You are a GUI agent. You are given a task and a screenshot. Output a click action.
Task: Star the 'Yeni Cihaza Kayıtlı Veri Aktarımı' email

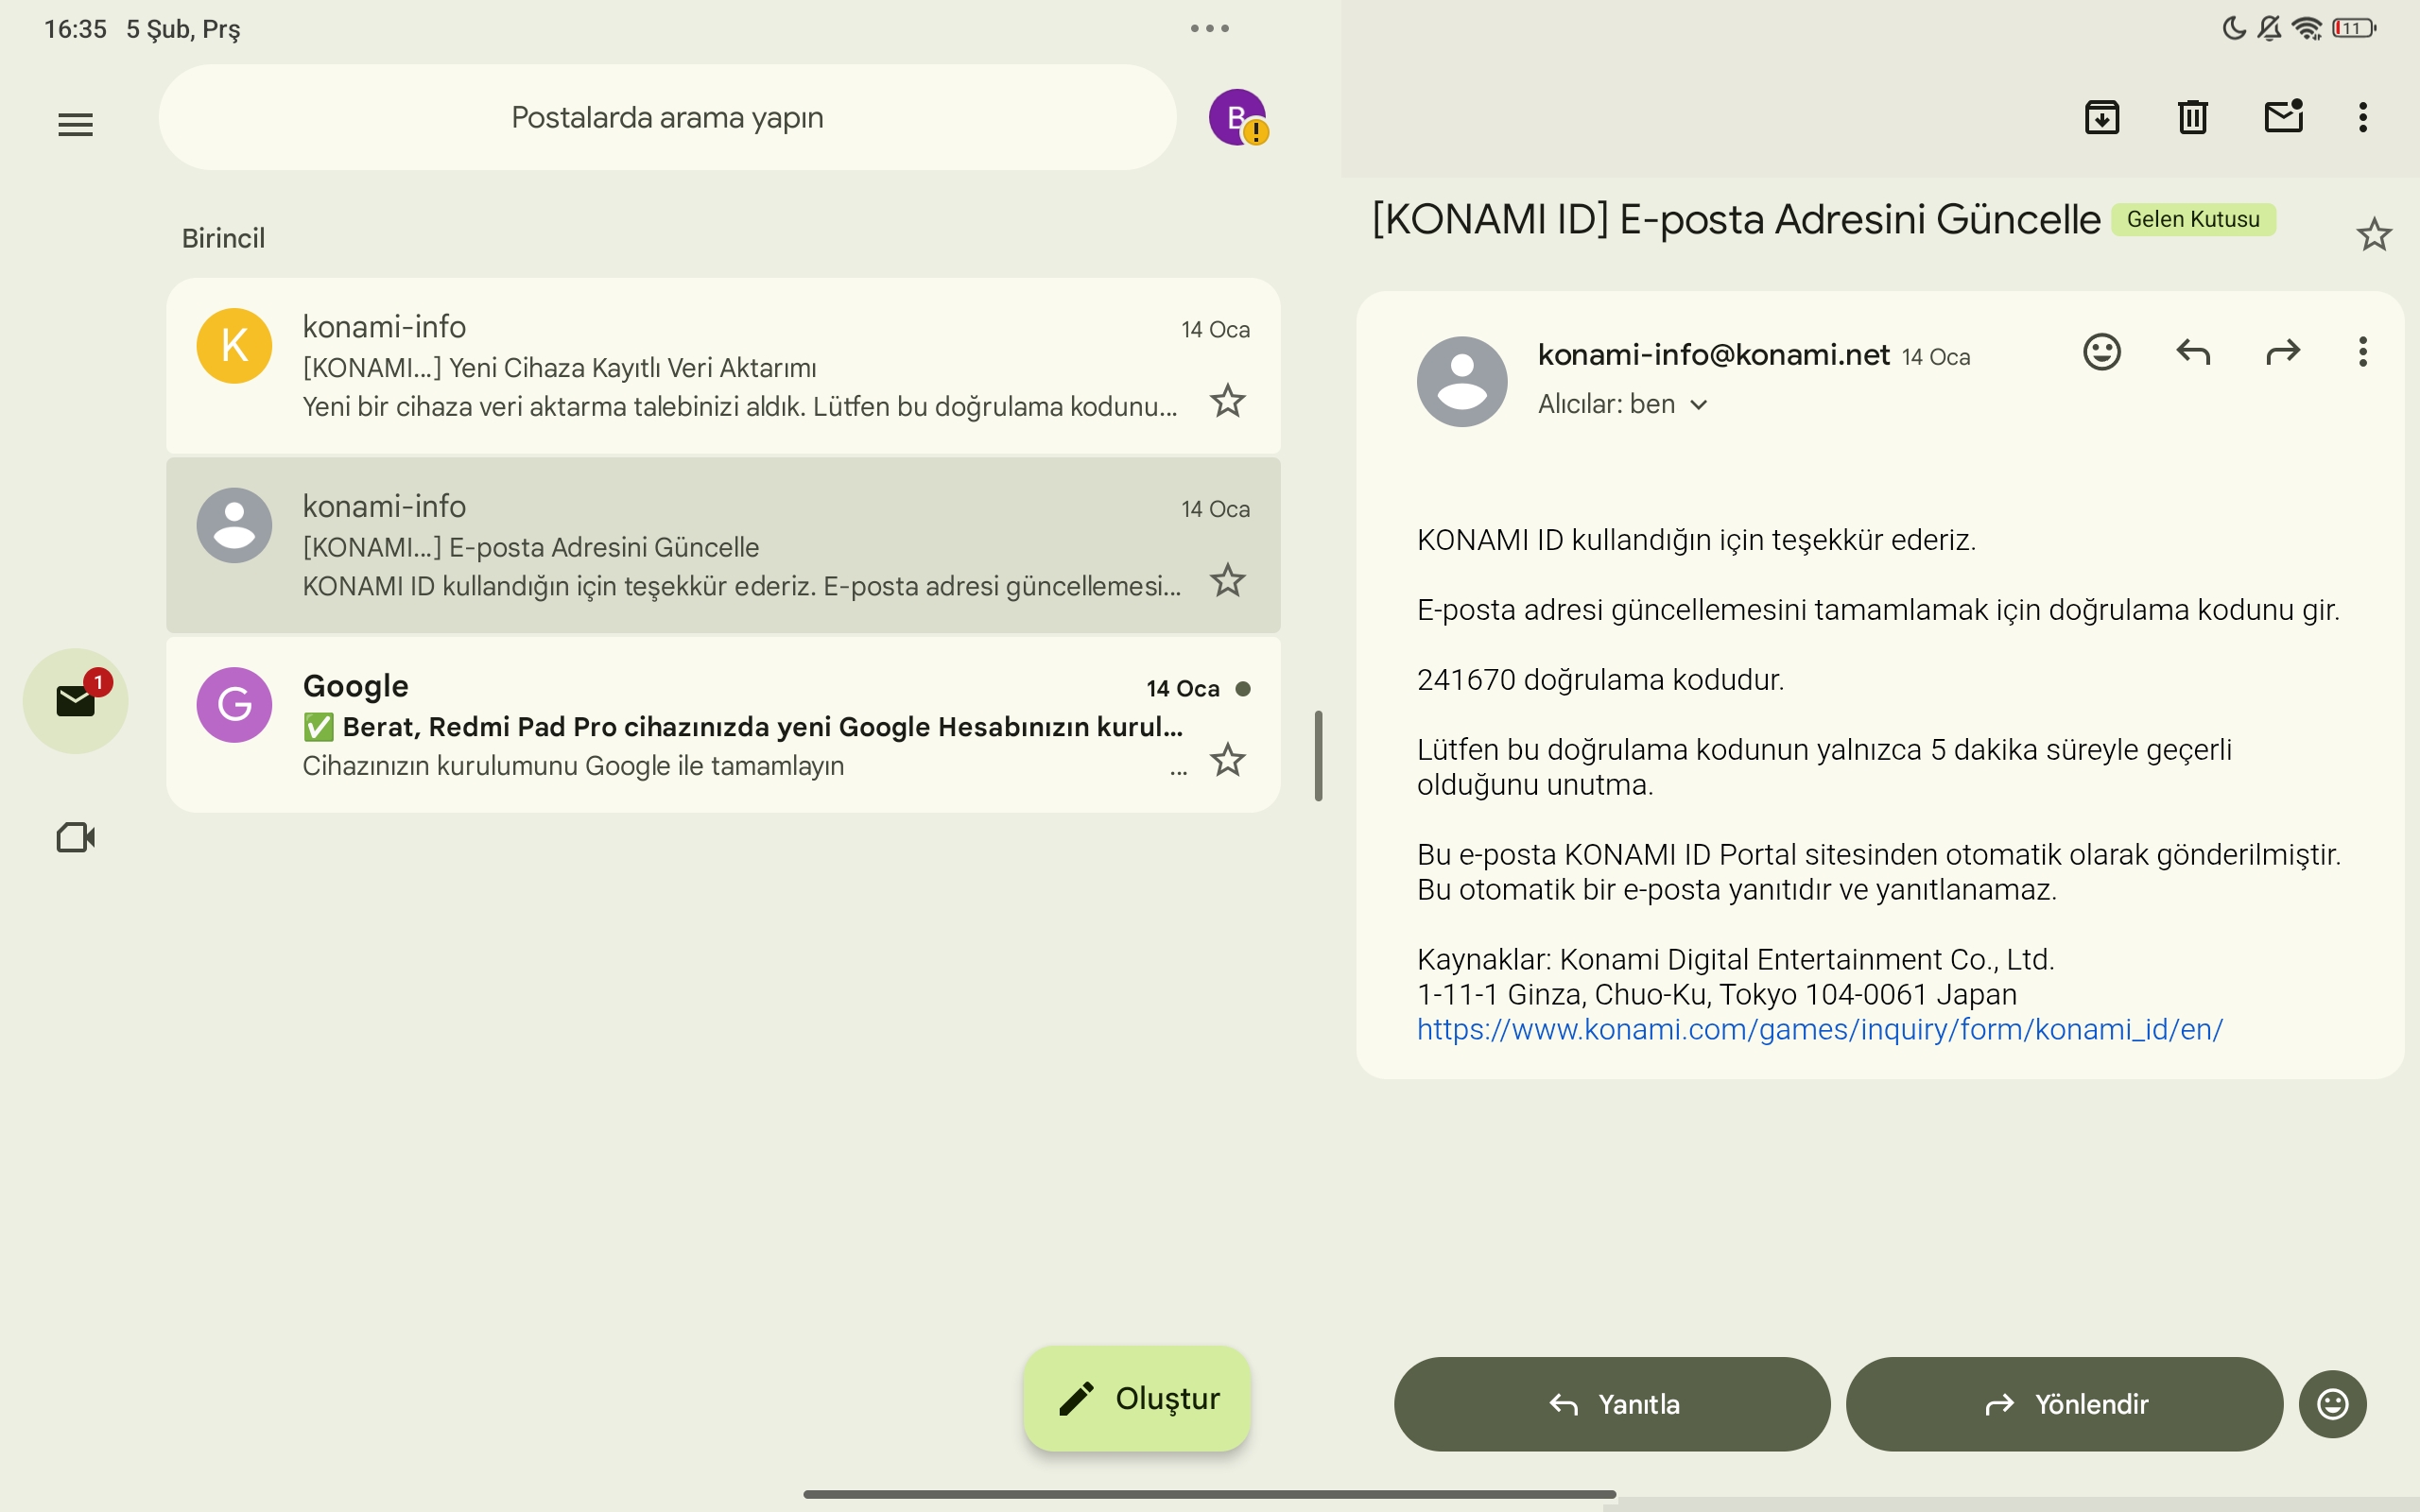click(x=1228, y=401)
